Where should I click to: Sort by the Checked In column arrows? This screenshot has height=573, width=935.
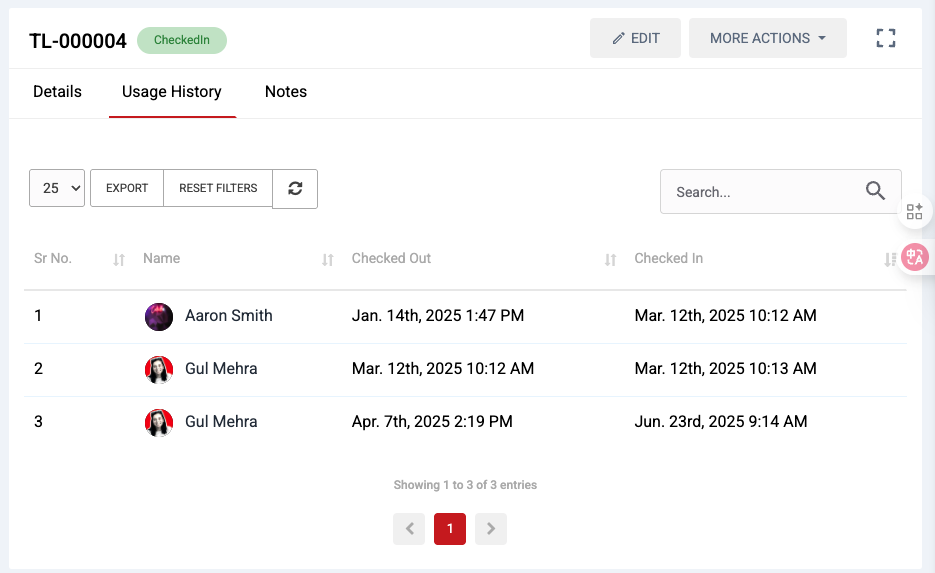tap(889, 260)
